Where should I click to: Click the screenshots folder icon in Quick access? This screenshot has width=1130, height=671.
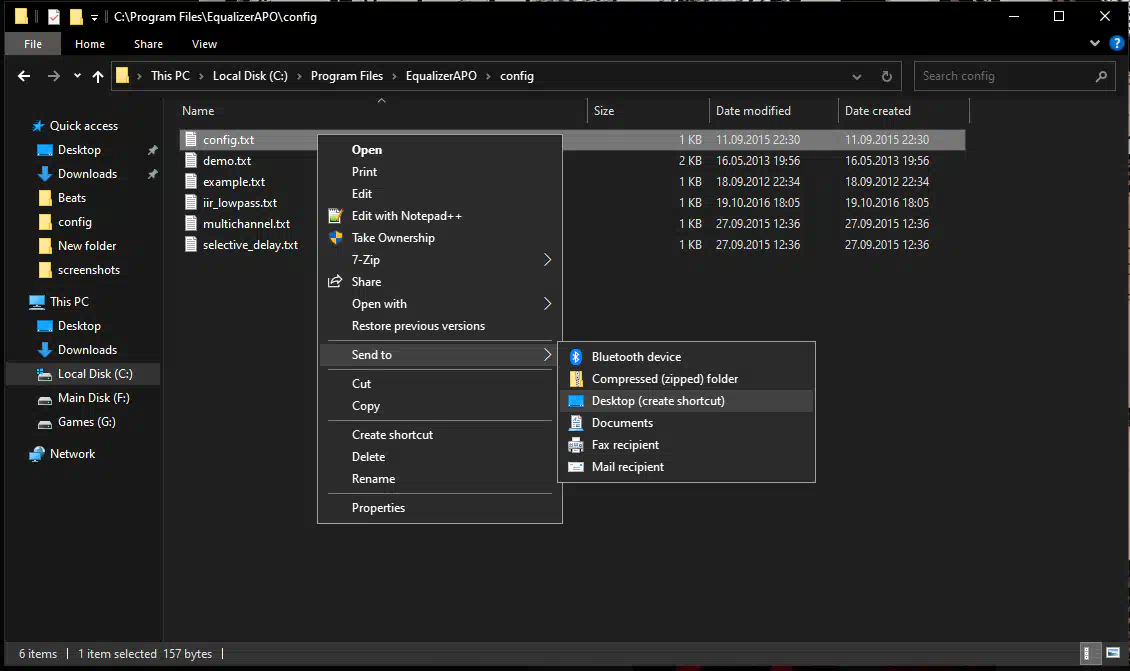pyautogui.click(x=45, y=270)
